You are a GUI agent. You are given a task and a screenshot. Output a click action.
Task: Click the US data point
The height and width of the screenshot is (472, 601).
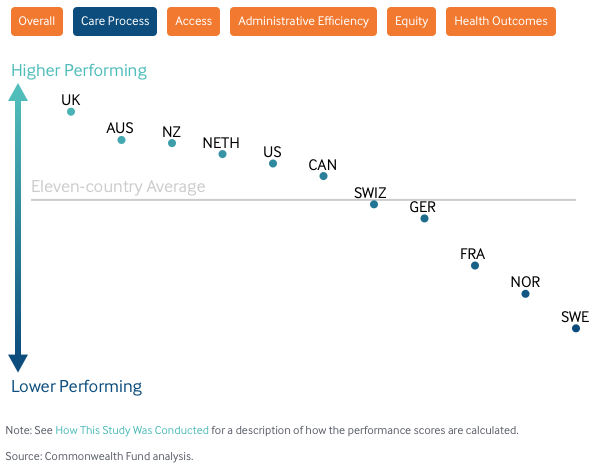tap(273, 164)
